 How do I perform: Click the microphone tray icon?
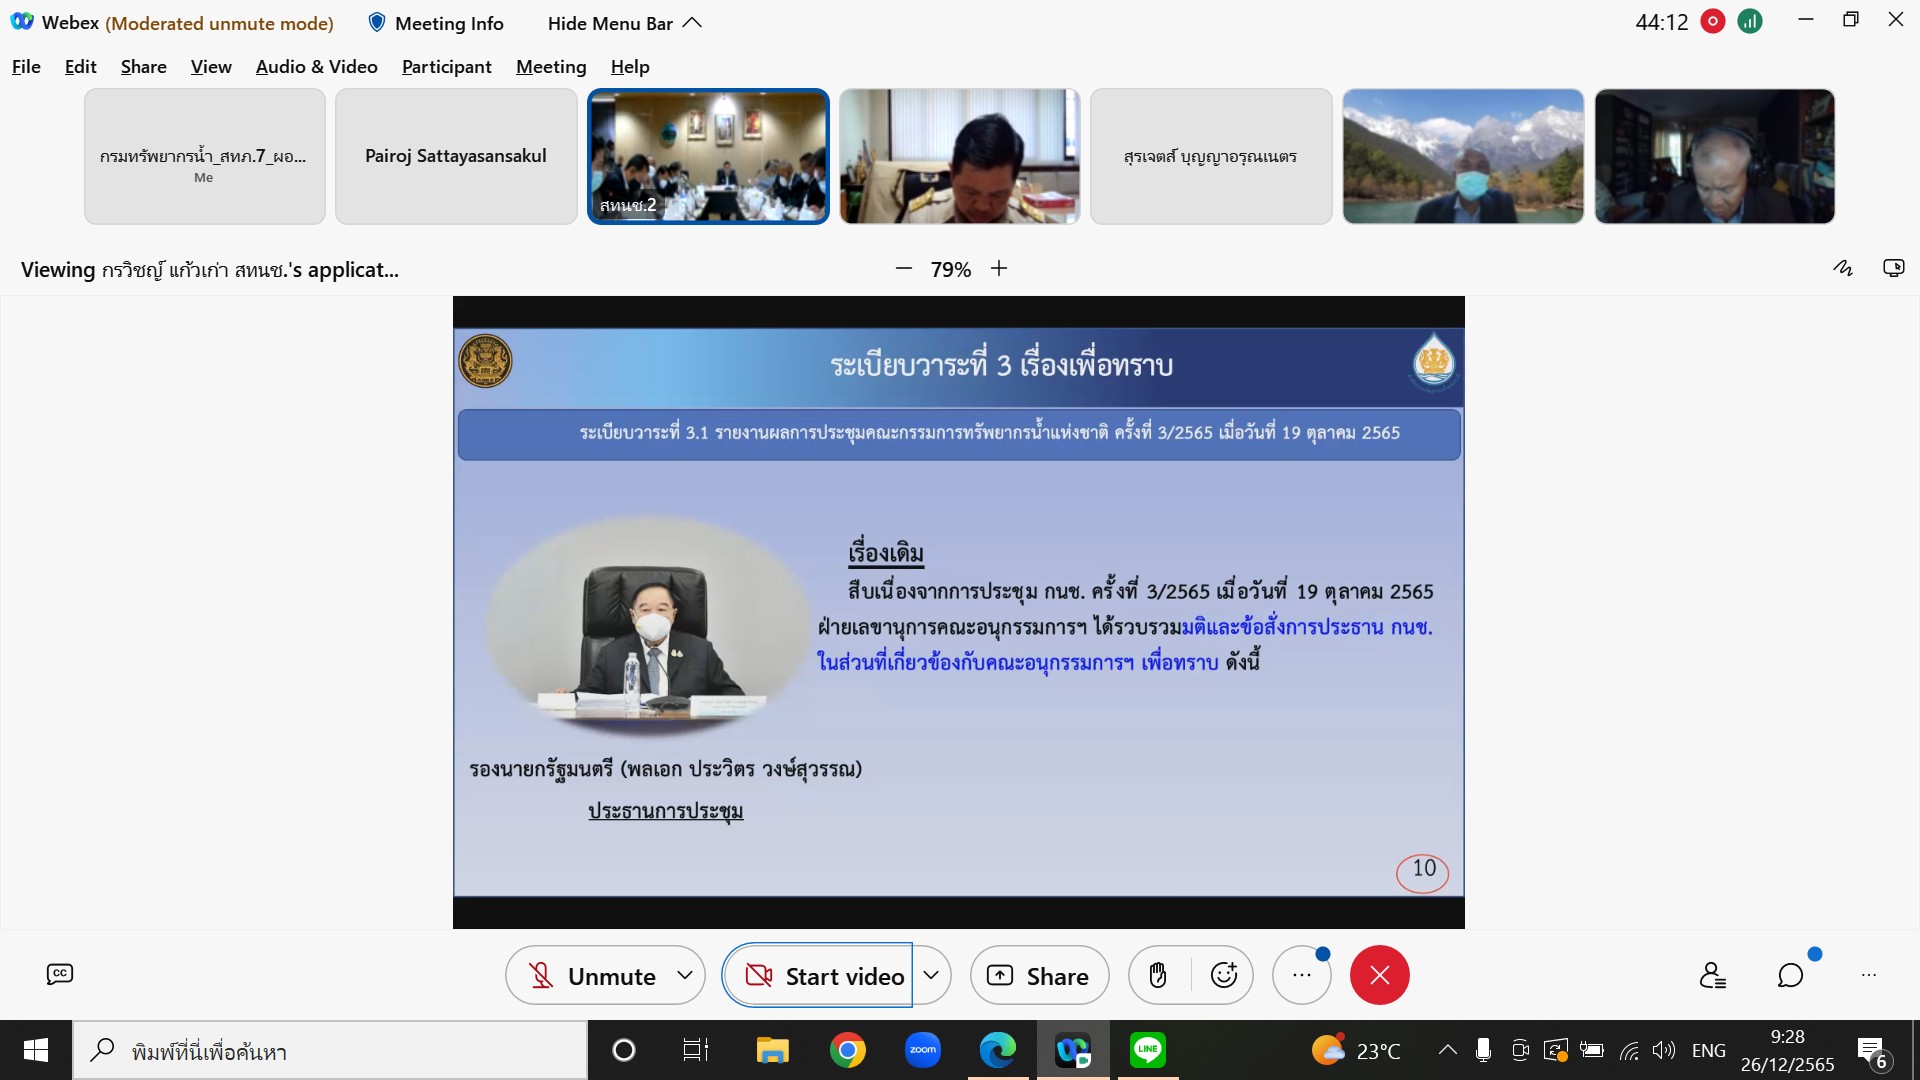tap(1483, 1050)
